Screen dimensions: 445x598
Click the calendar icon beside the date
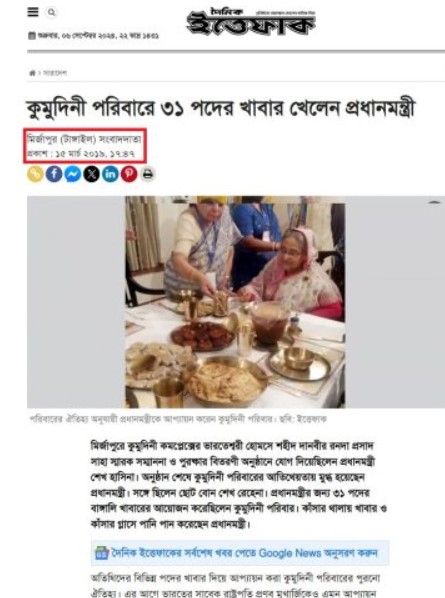click(32, 36)
